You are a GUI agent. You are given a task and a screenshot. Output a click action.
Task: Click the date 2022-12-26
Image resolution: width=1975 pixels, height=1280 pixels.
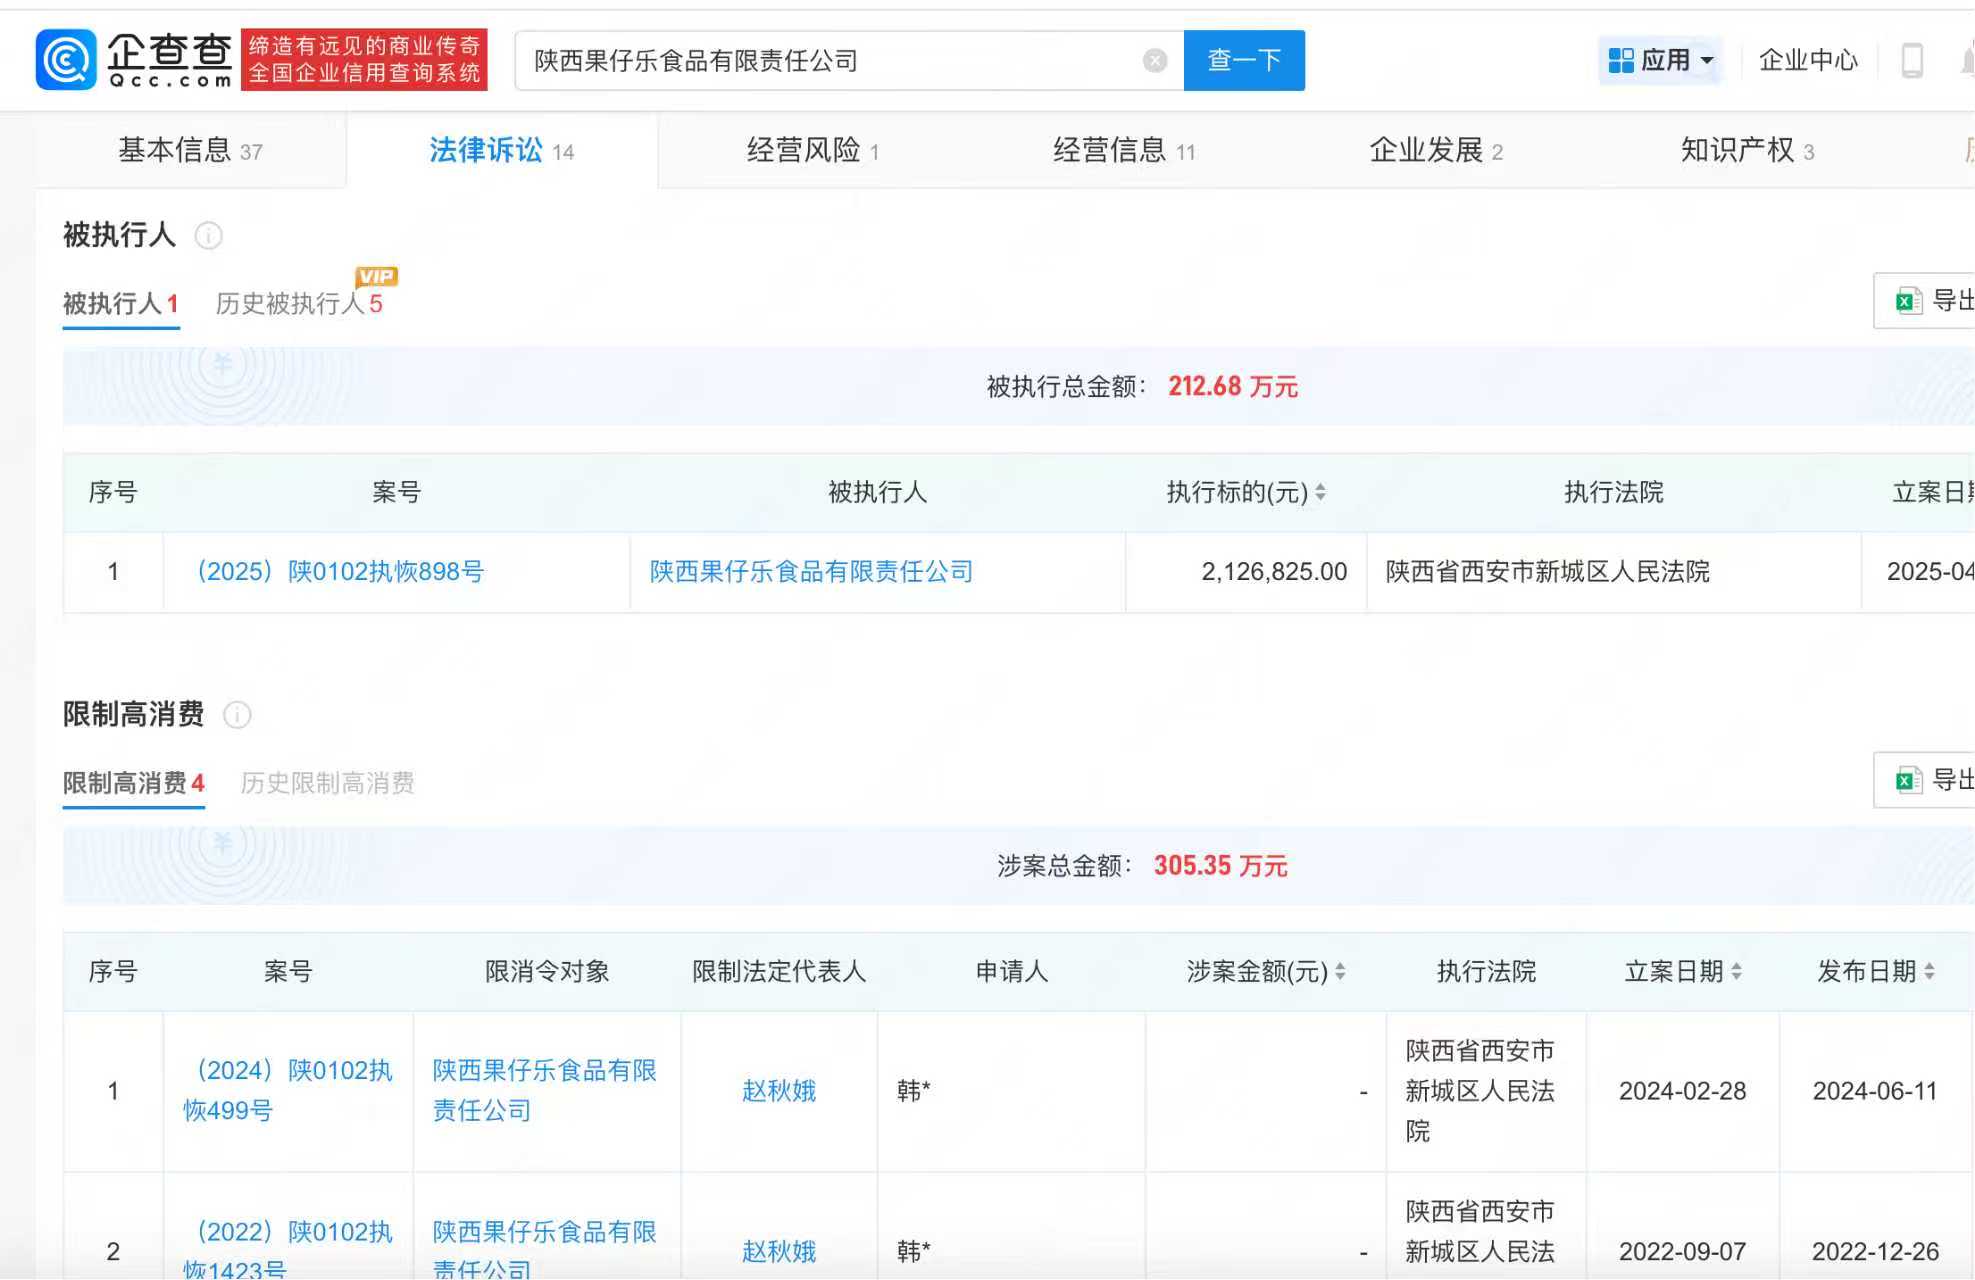point(1875,1252)
